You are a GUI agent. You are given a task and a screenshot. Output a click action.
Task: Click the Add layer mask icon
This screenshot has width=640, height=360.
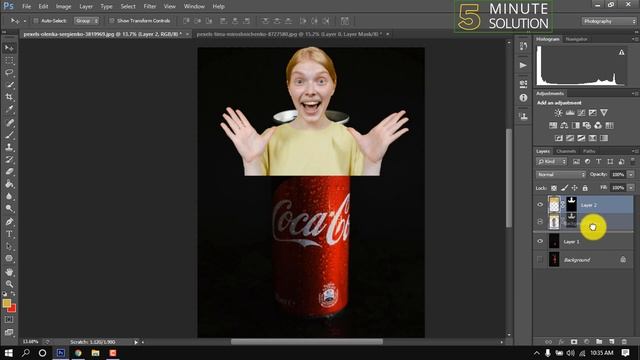[574, 342]
